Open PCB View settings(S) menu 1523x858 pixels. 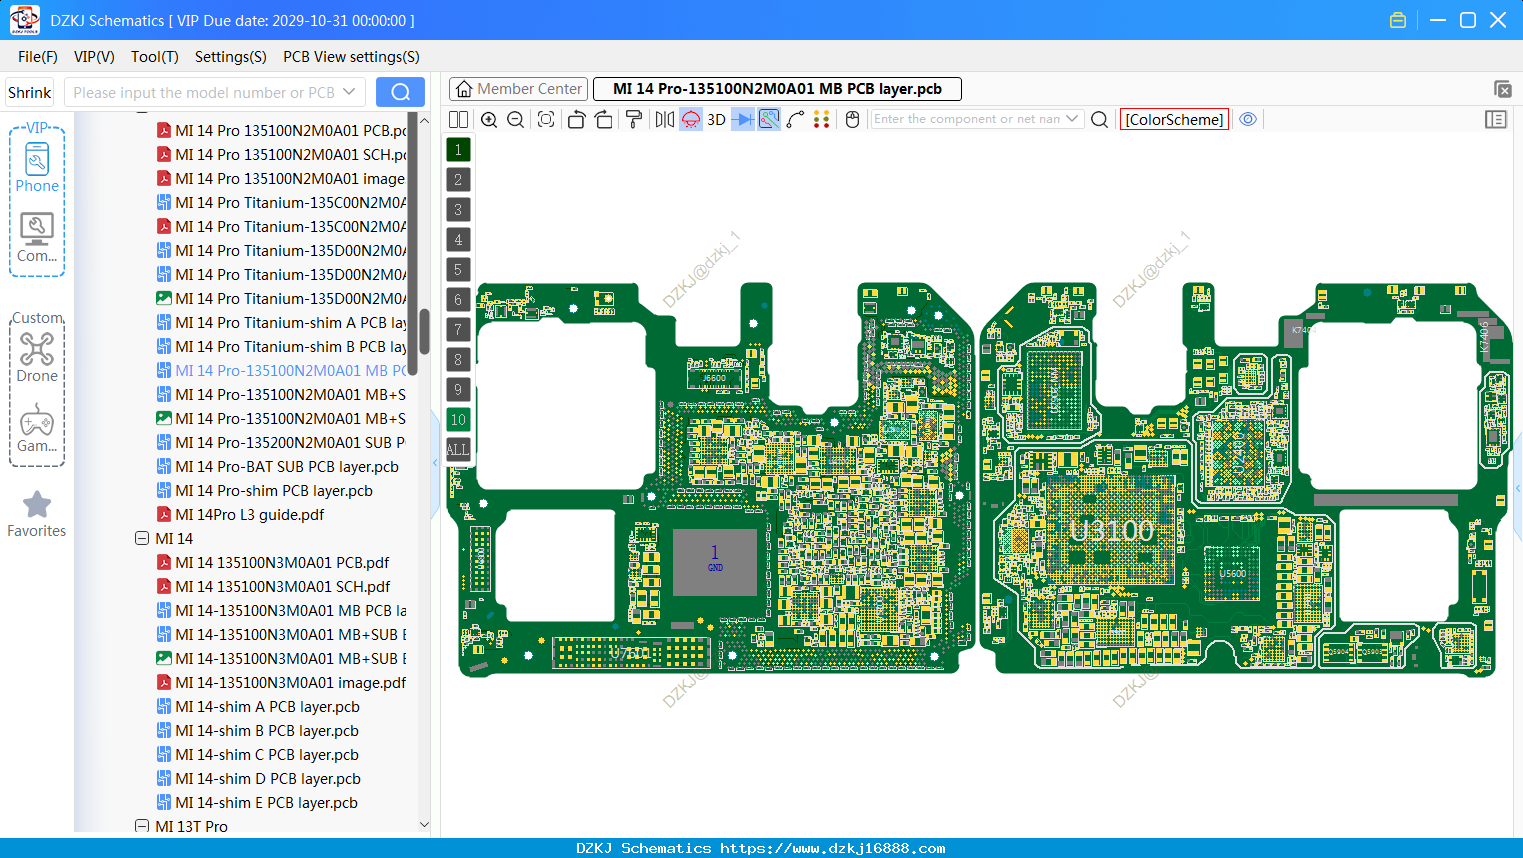(351, 57)
